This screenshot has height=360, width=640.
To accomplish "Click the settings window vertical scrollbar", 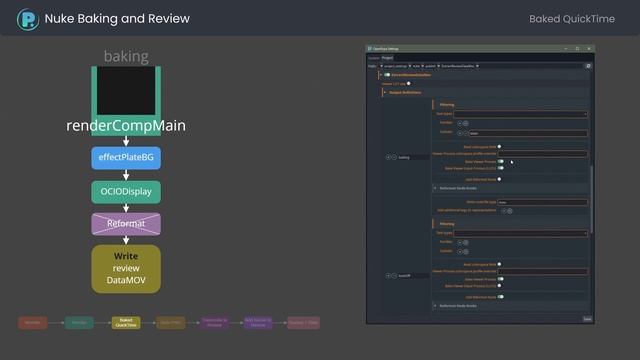I will [x=592, y=200].
